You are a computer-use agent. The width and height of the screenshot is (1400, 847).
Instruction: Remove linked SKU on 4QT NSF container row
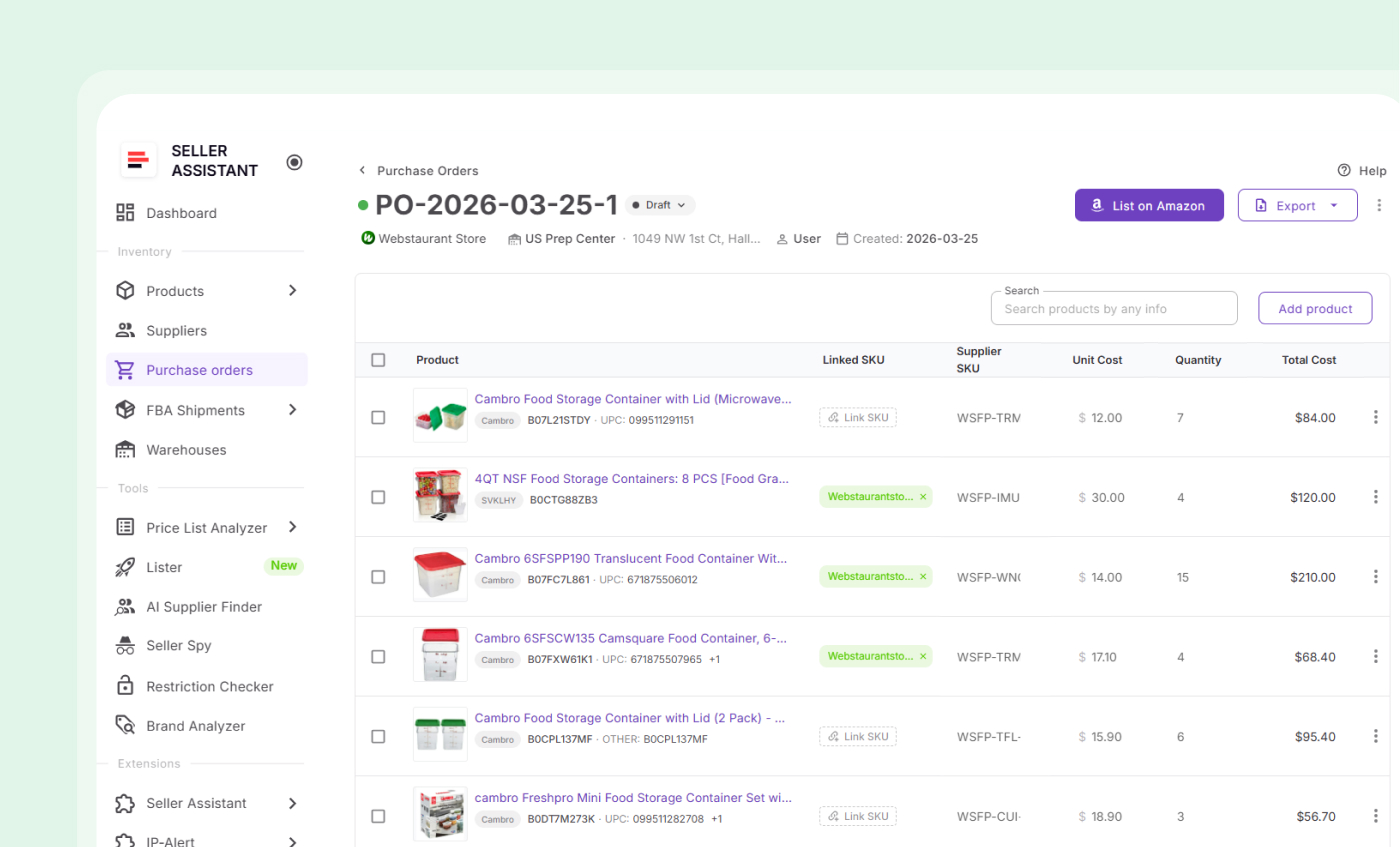point(923,497)
